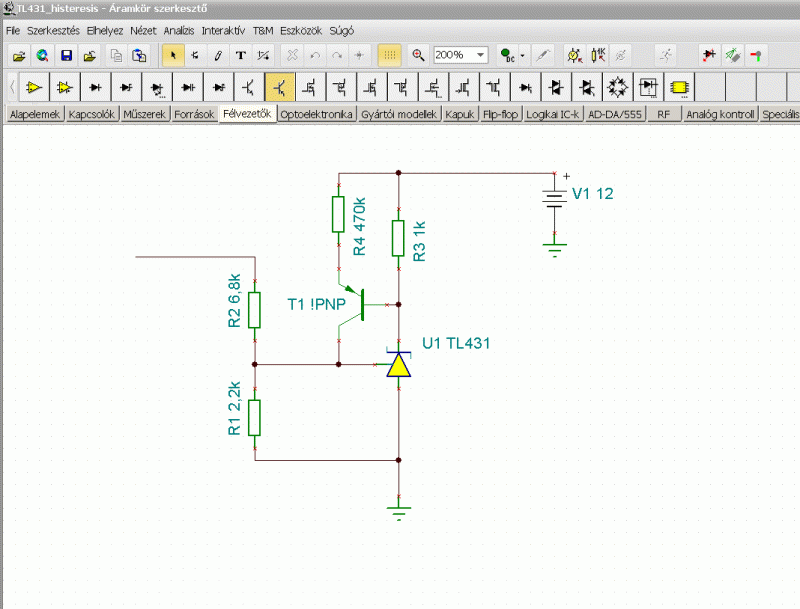Switch to the Kapuk tab

click(x=460, y=114)
